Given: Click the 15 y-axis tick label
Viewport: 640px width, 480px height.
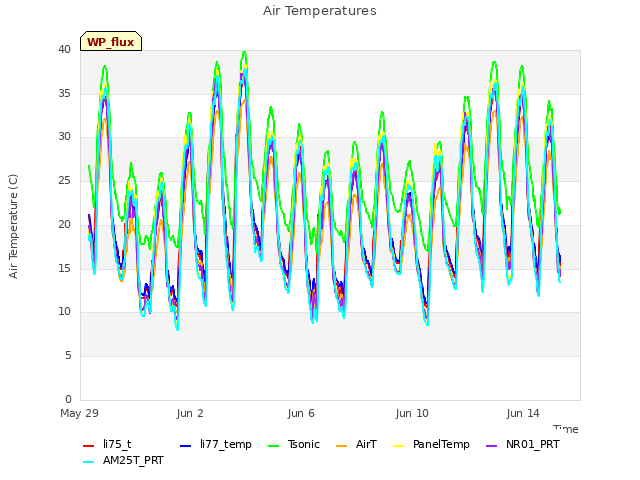Looking at the screenshot, I should [x=64, y=268].
